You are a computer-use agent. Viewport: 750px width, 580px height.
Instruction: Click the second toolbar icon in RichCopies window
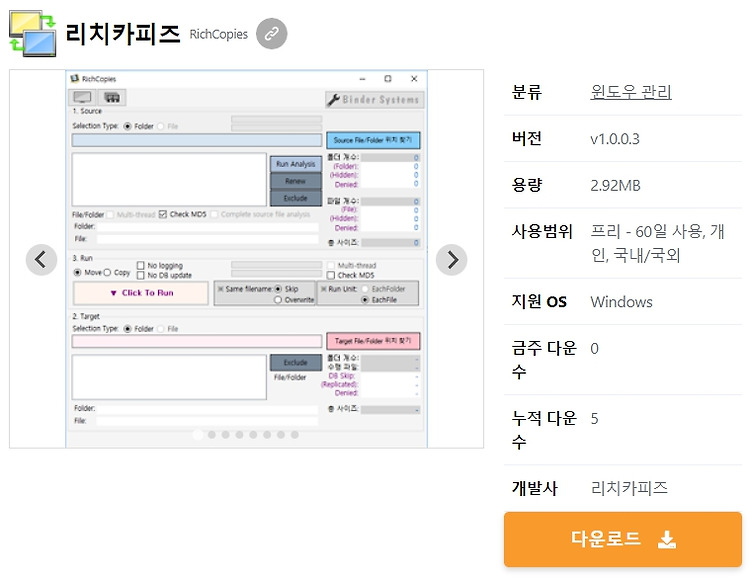pos(112,98)
